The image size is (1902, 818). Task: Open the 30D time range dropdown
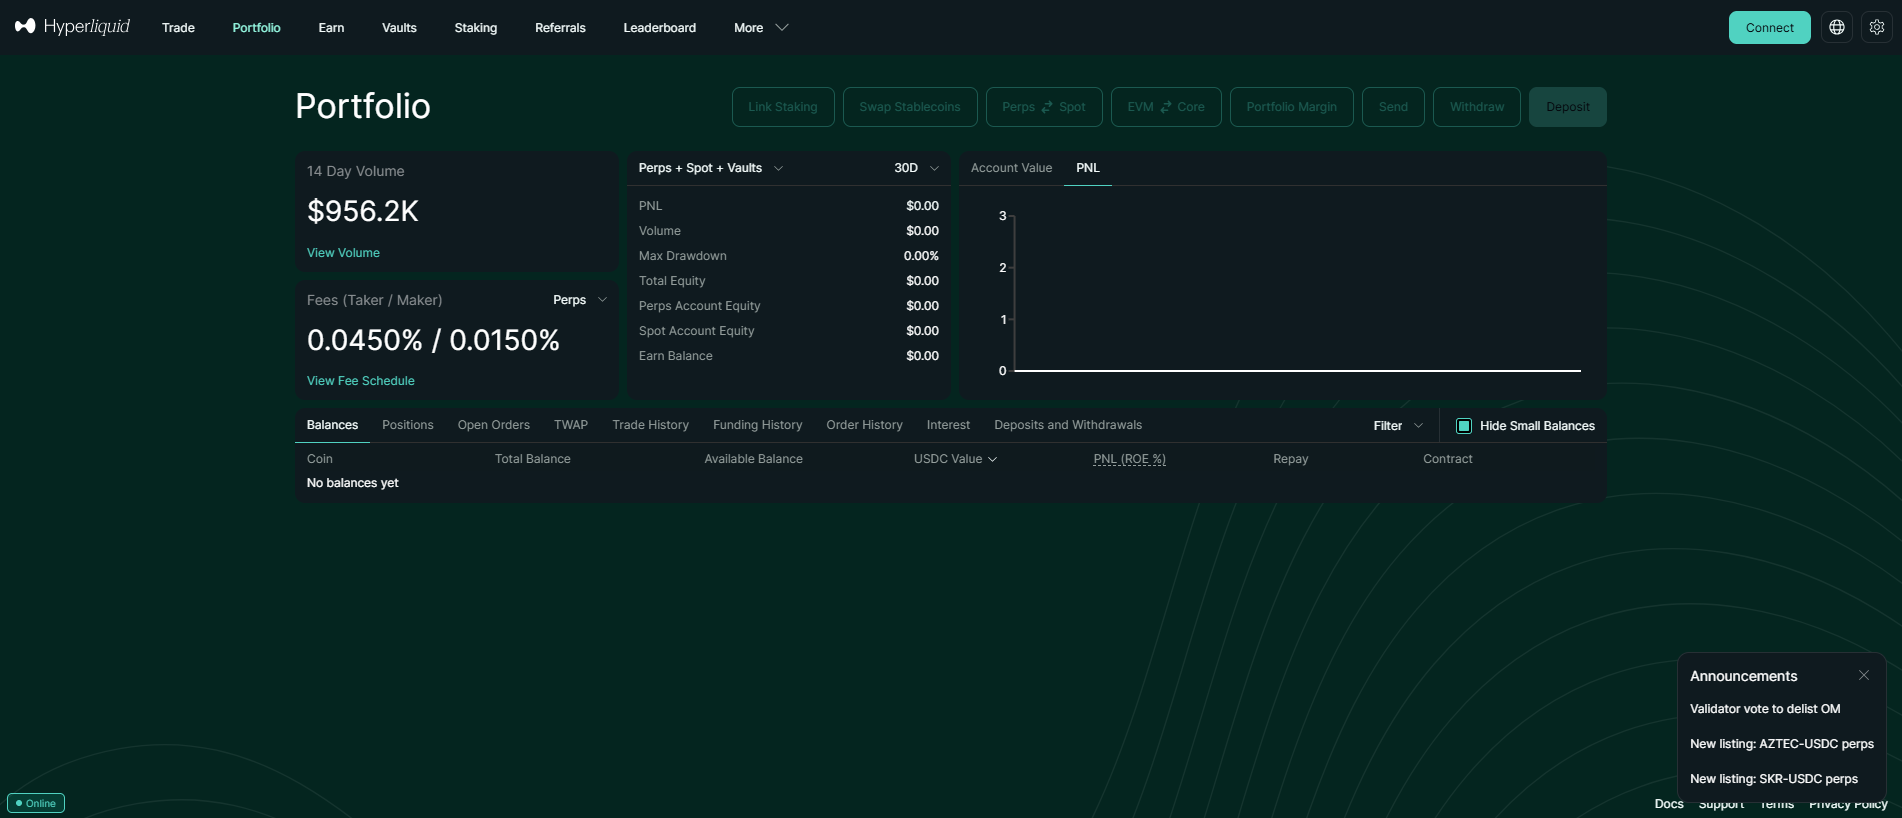[917, 168]
